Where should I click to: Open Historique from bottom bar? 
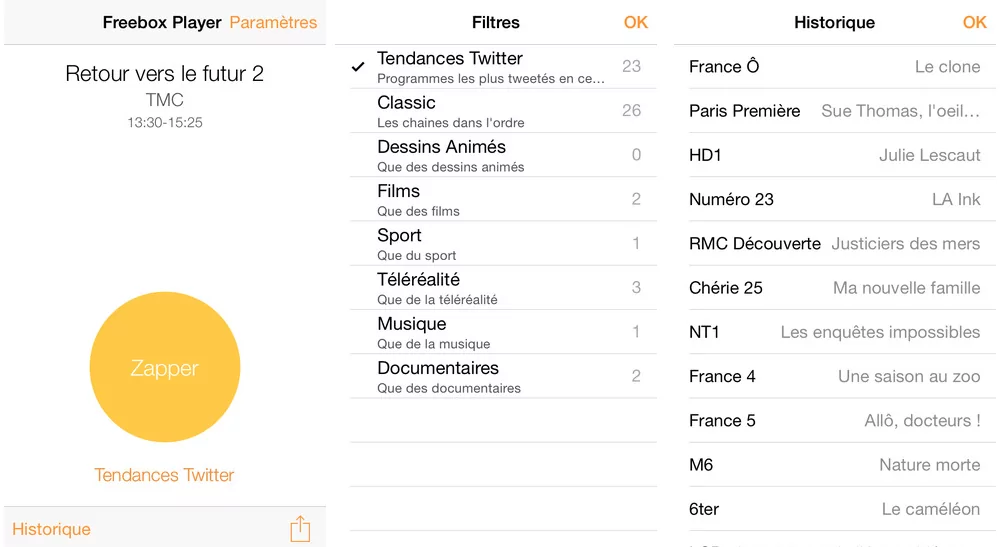click(x=51, y=529)
